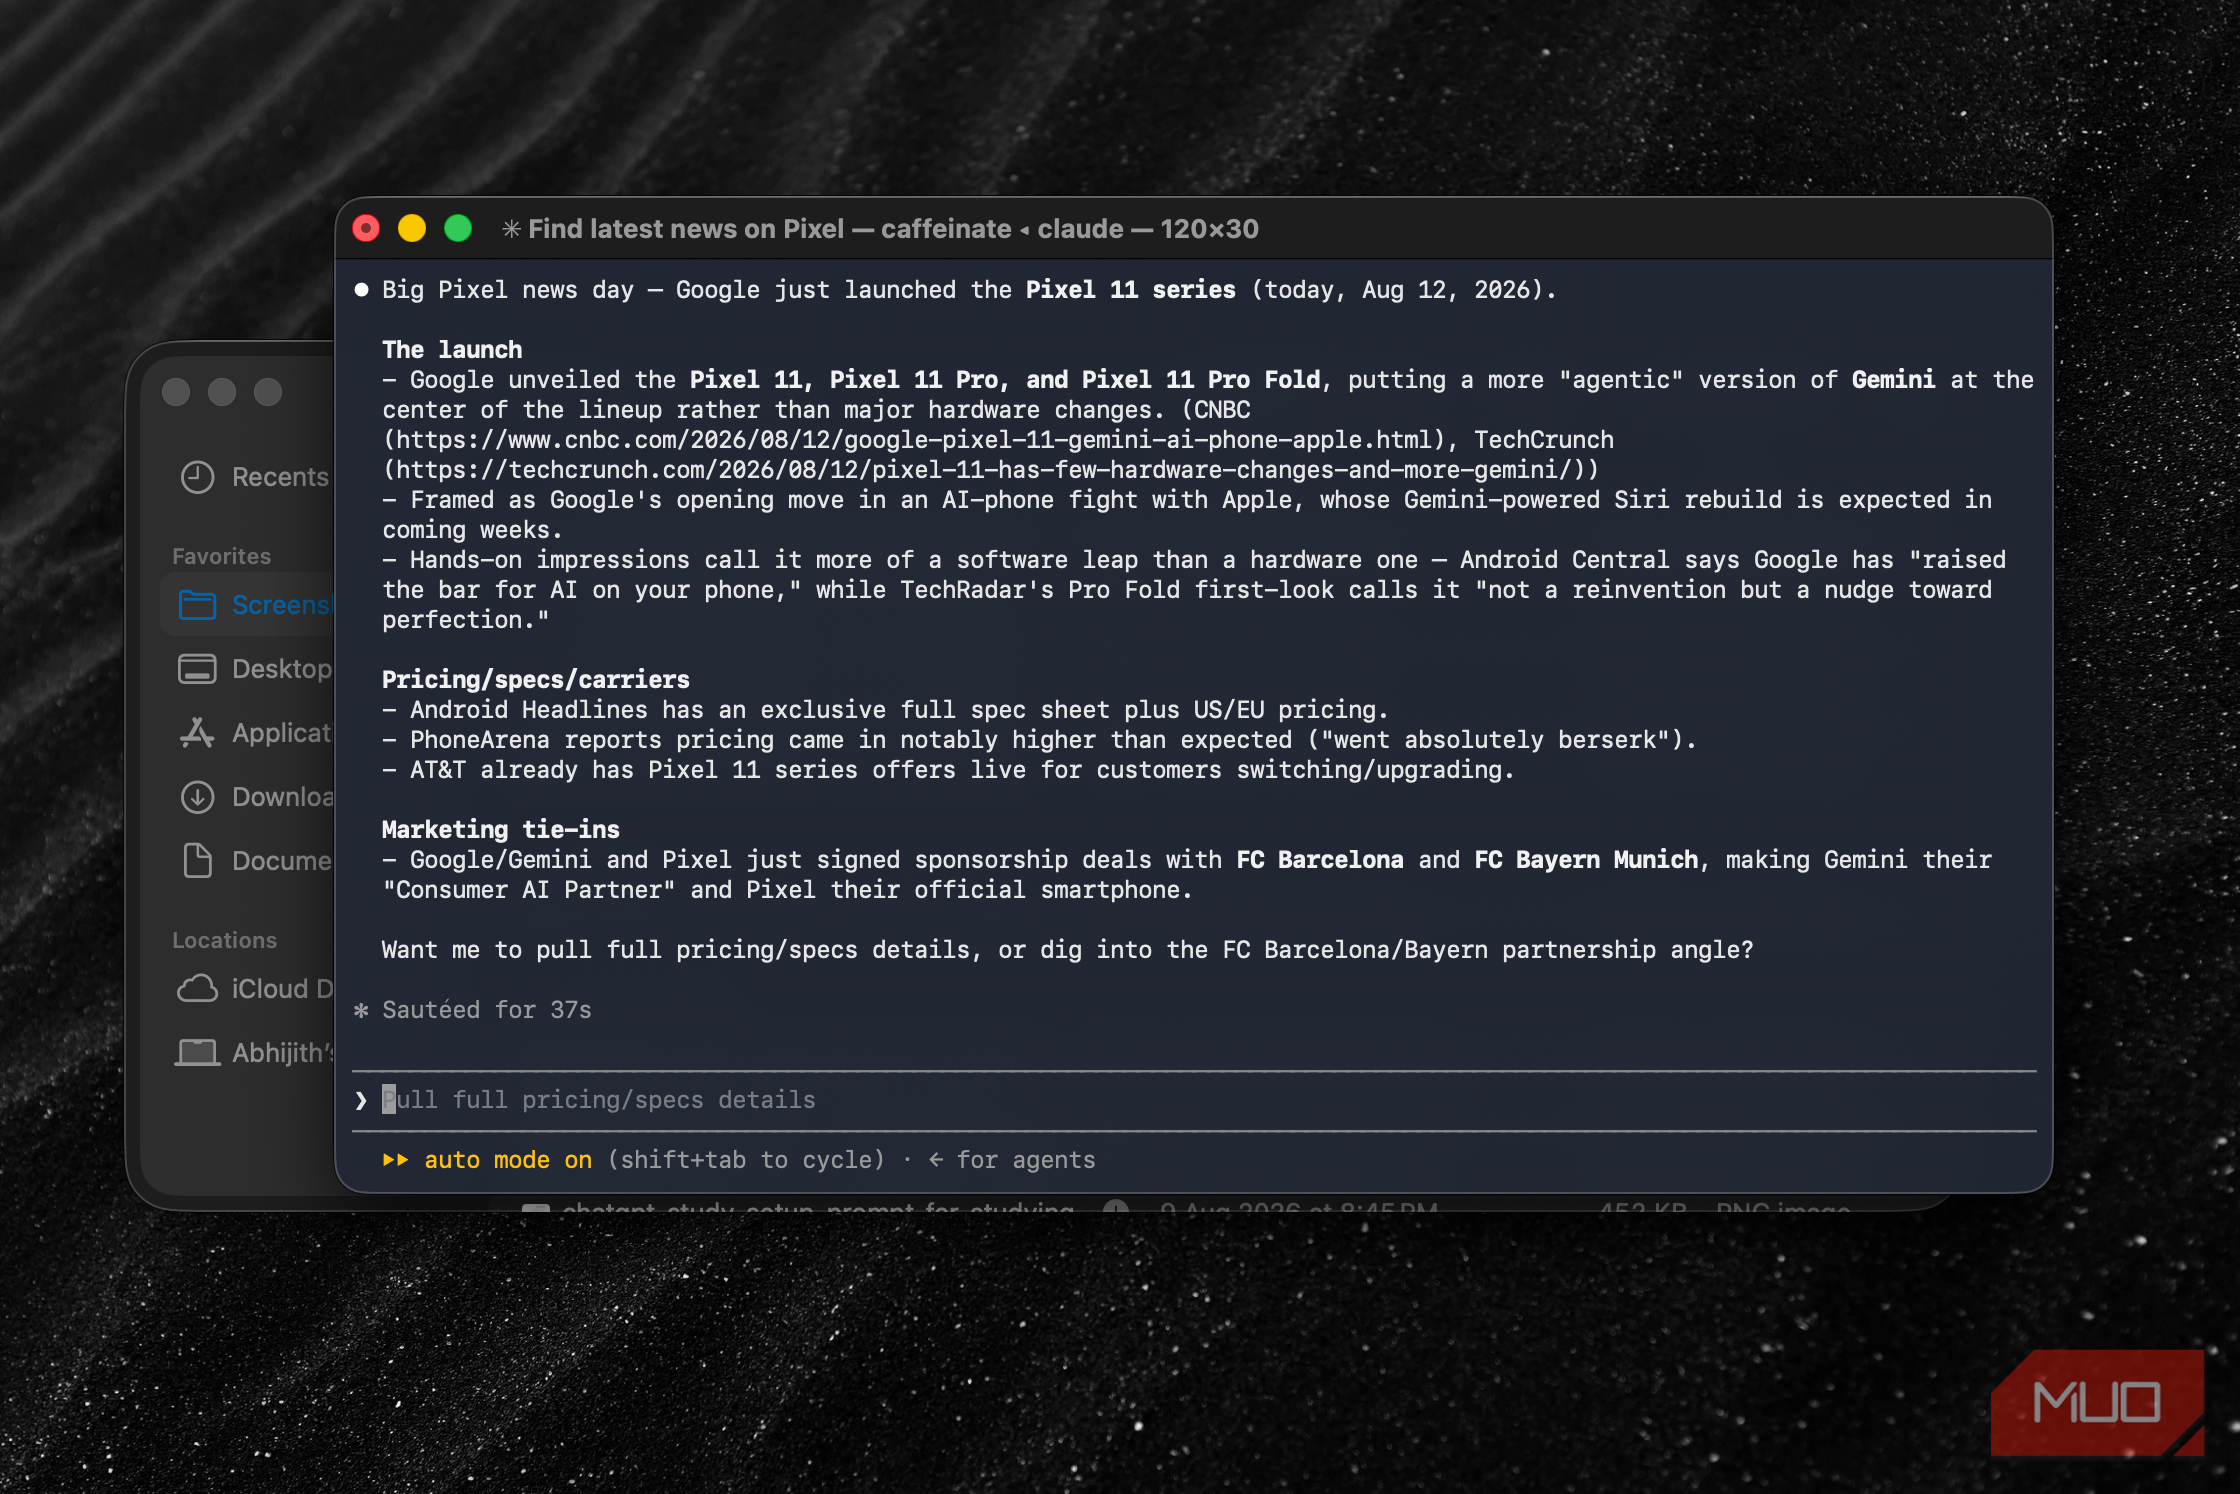Viewport: 2240px width, 1494px height.
Task: Click the Desktop icon in Finder sidebar
Action: point(197,668)
